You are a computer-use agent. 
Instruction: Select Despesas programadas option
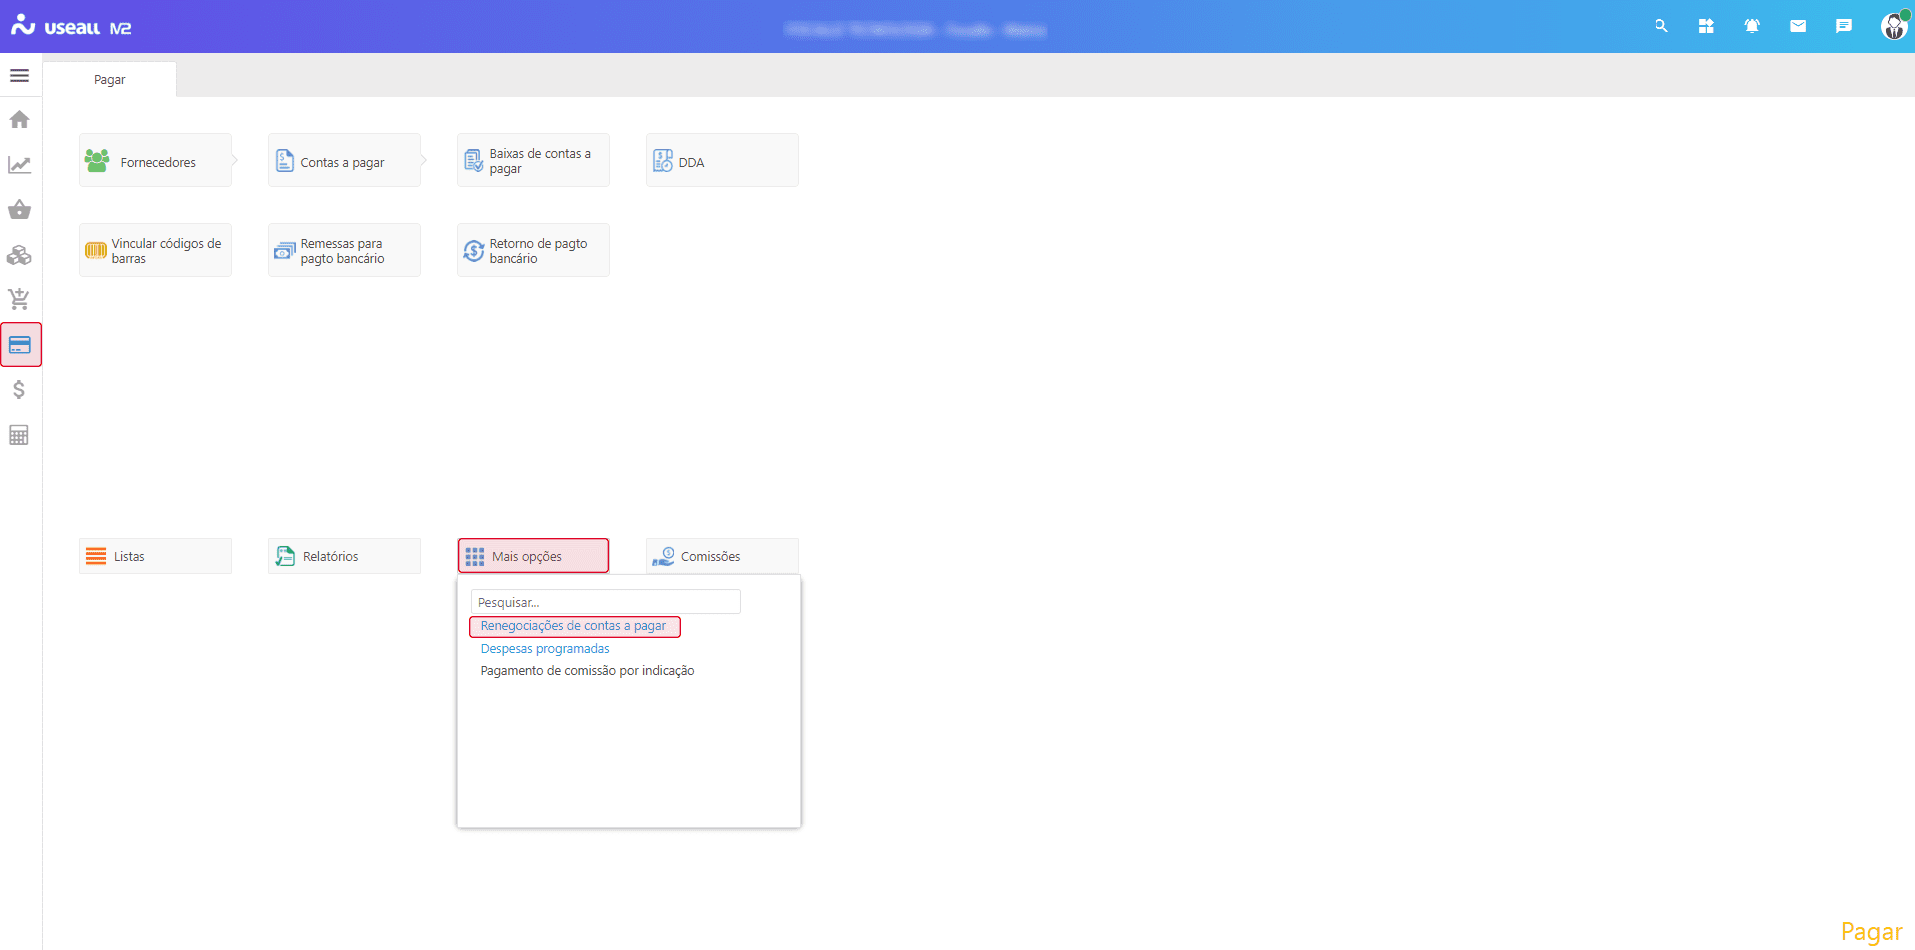(545, 649)
